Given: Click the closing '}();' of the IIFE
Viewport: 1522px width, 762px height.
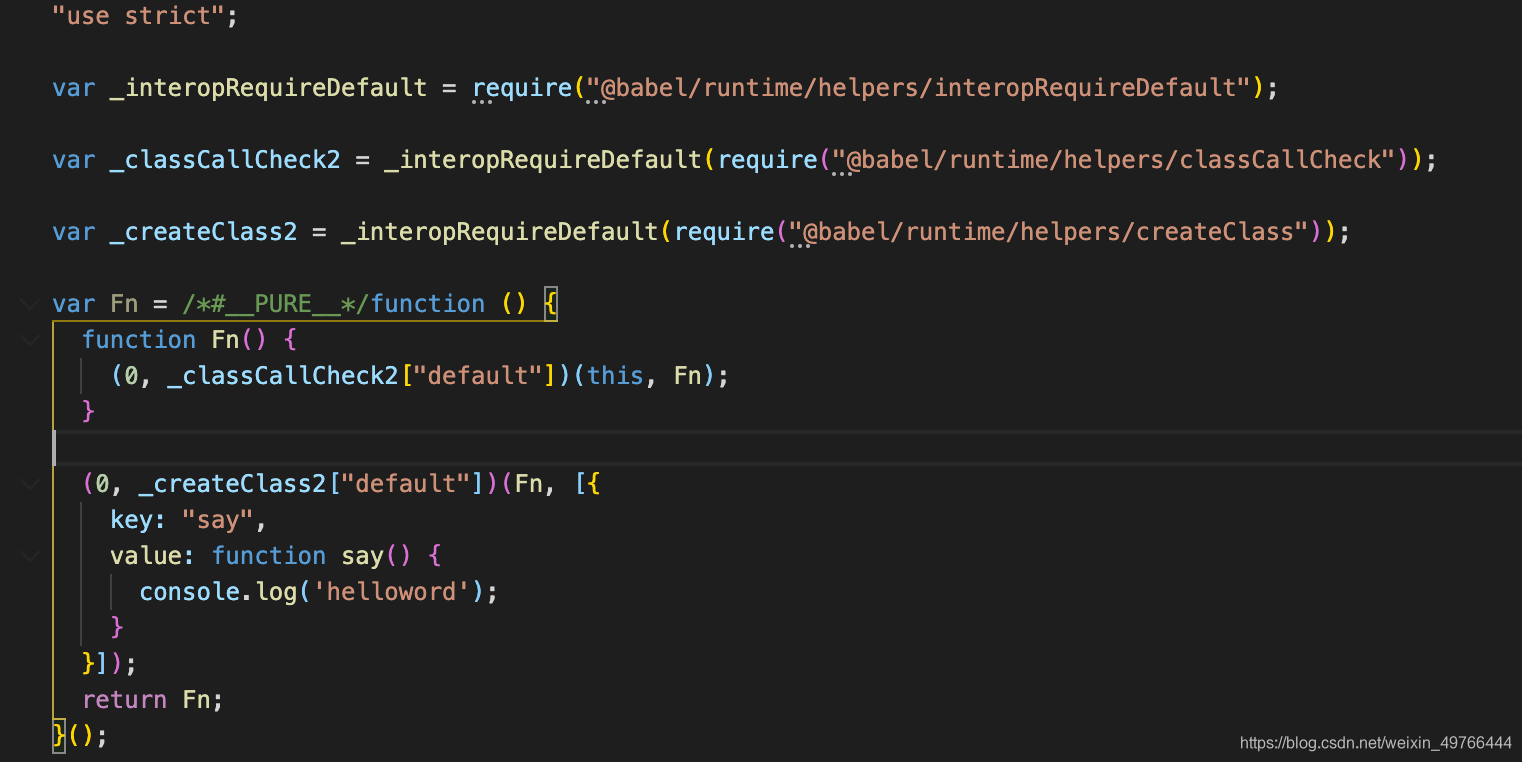Looking at the screenshot, I should pyautogui.click(x=79, y=736).
